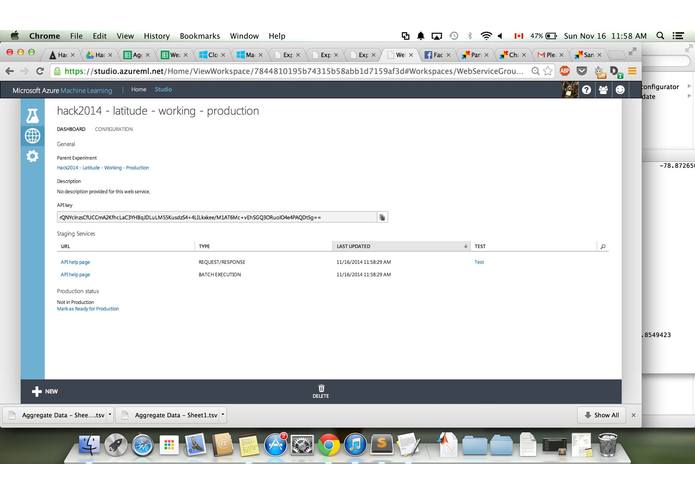
Task: Open Safari from the Dock
Action: [142, 445]
